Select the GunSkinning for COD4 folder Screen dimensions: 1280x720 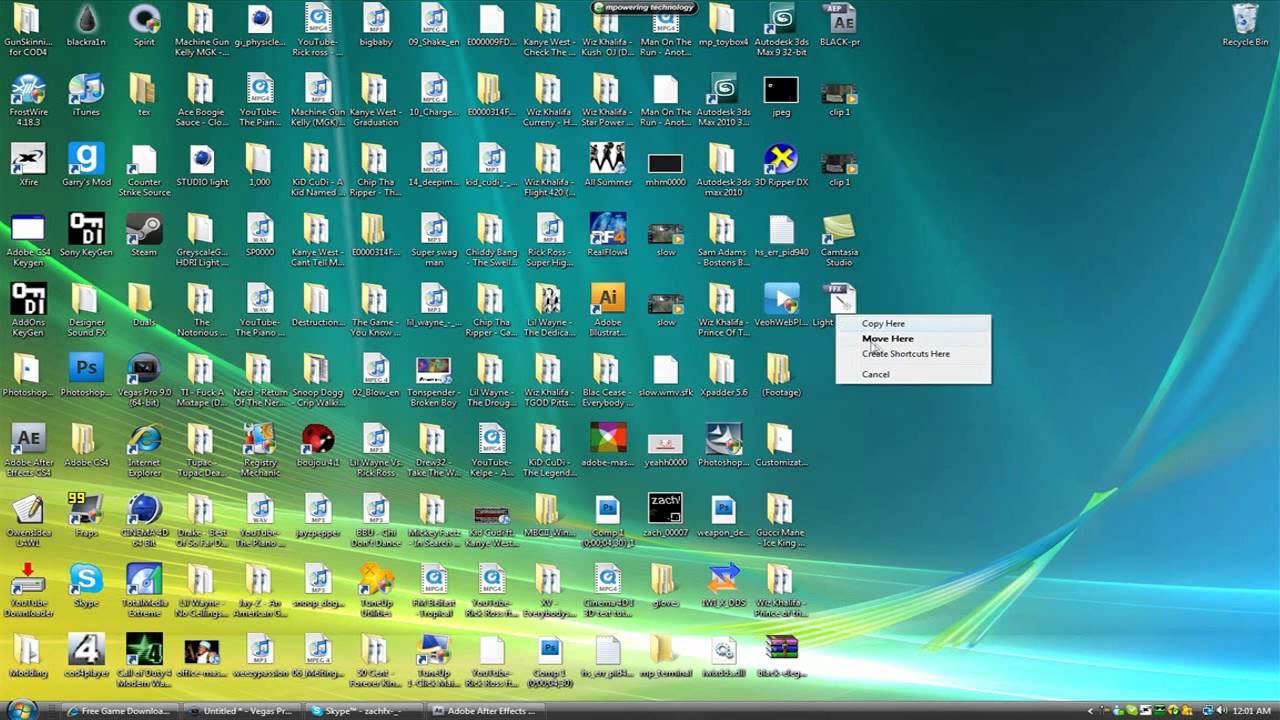click(x=28, y=30)
